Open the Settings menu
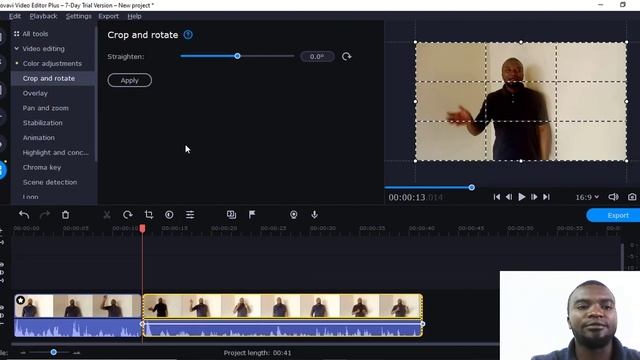 point(78,16)
